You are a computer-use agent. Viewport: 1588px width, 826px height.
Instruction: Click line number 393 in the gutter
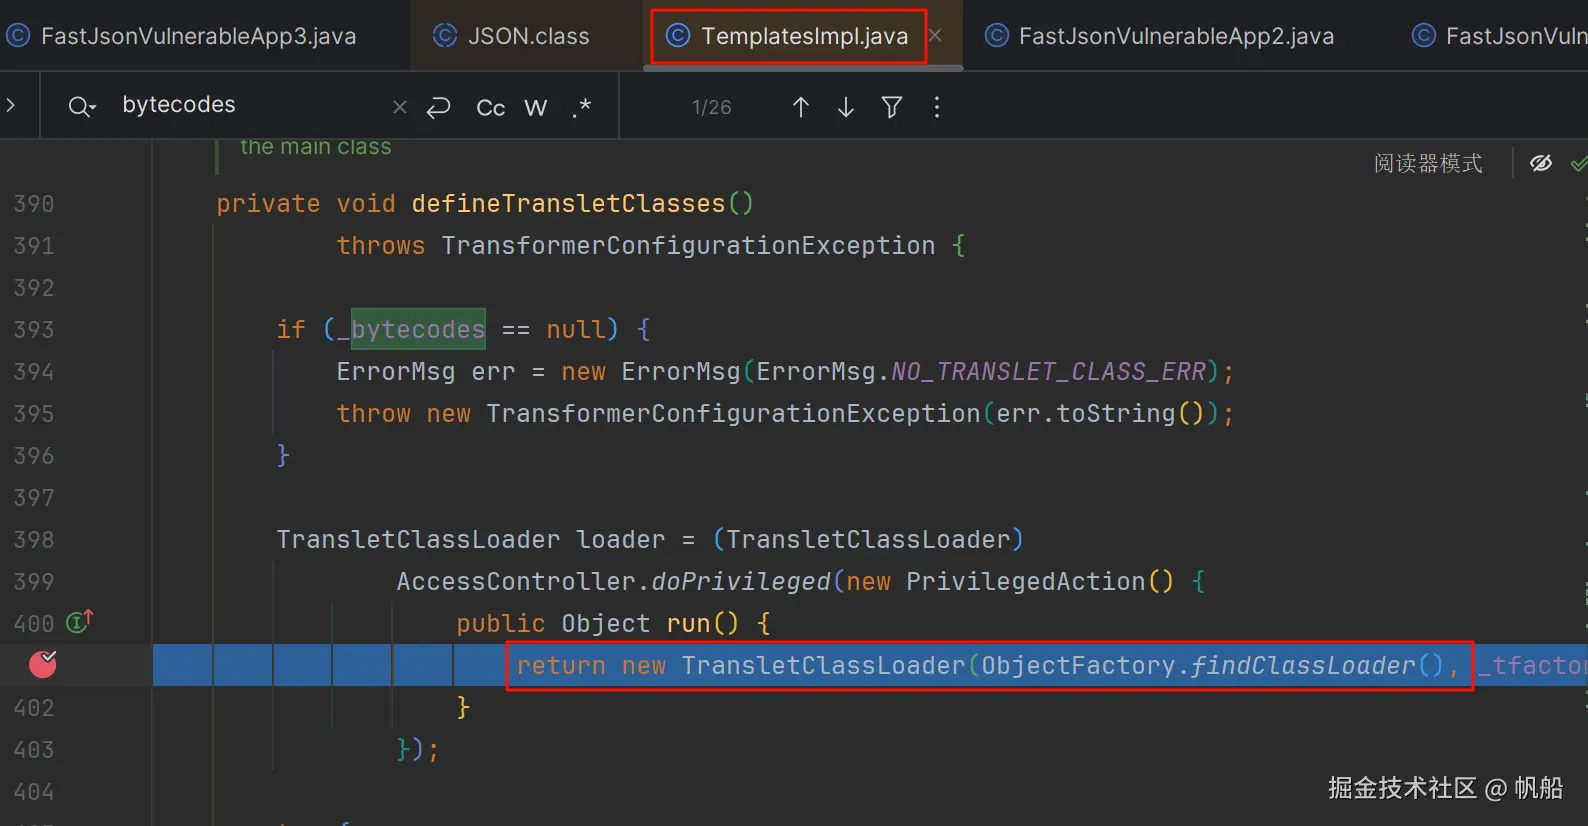click(x=34, y=330)
